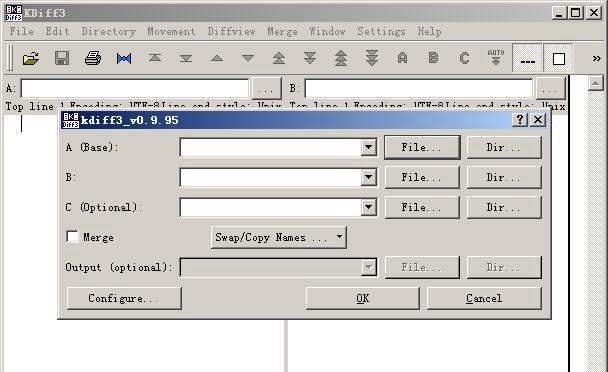Viewport: 608px width, 372px height.
Task: Go to previous conflict icon
Action: (x=279, y=59)
